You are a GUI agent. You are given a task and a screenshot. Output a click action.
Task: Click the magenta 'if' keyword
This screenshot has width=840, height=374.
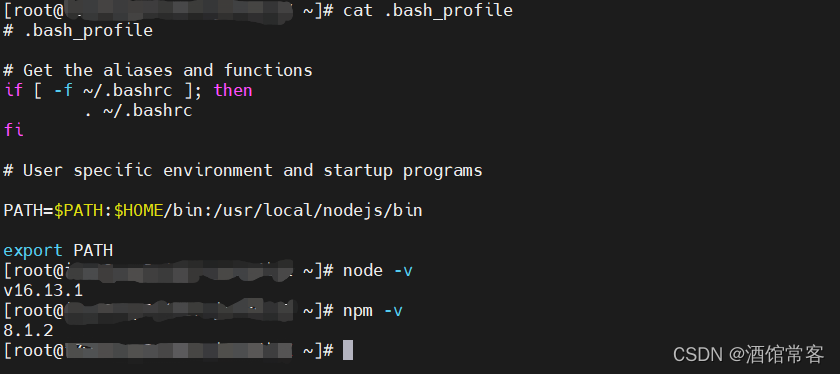[13, 90]
